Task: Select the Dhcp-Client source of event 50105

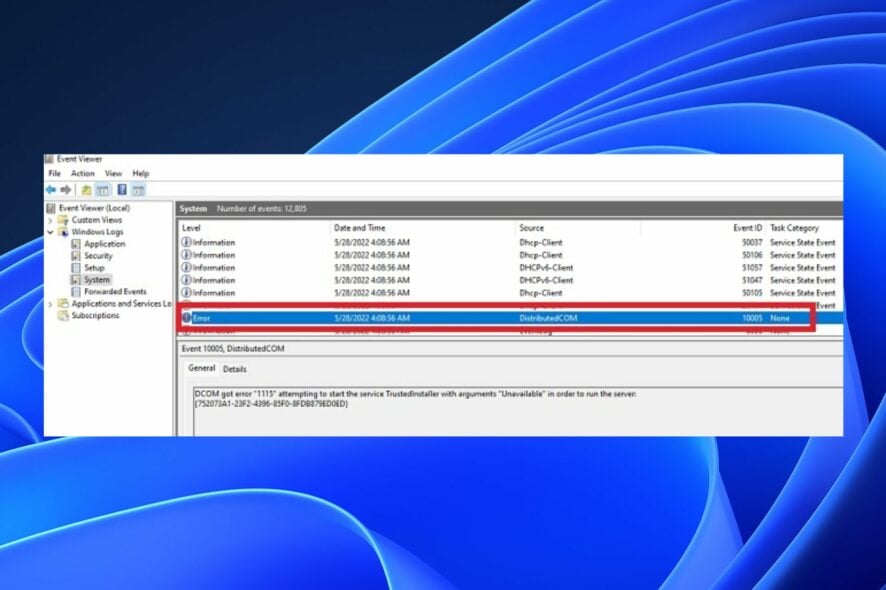Action: (x=541, y=293)
